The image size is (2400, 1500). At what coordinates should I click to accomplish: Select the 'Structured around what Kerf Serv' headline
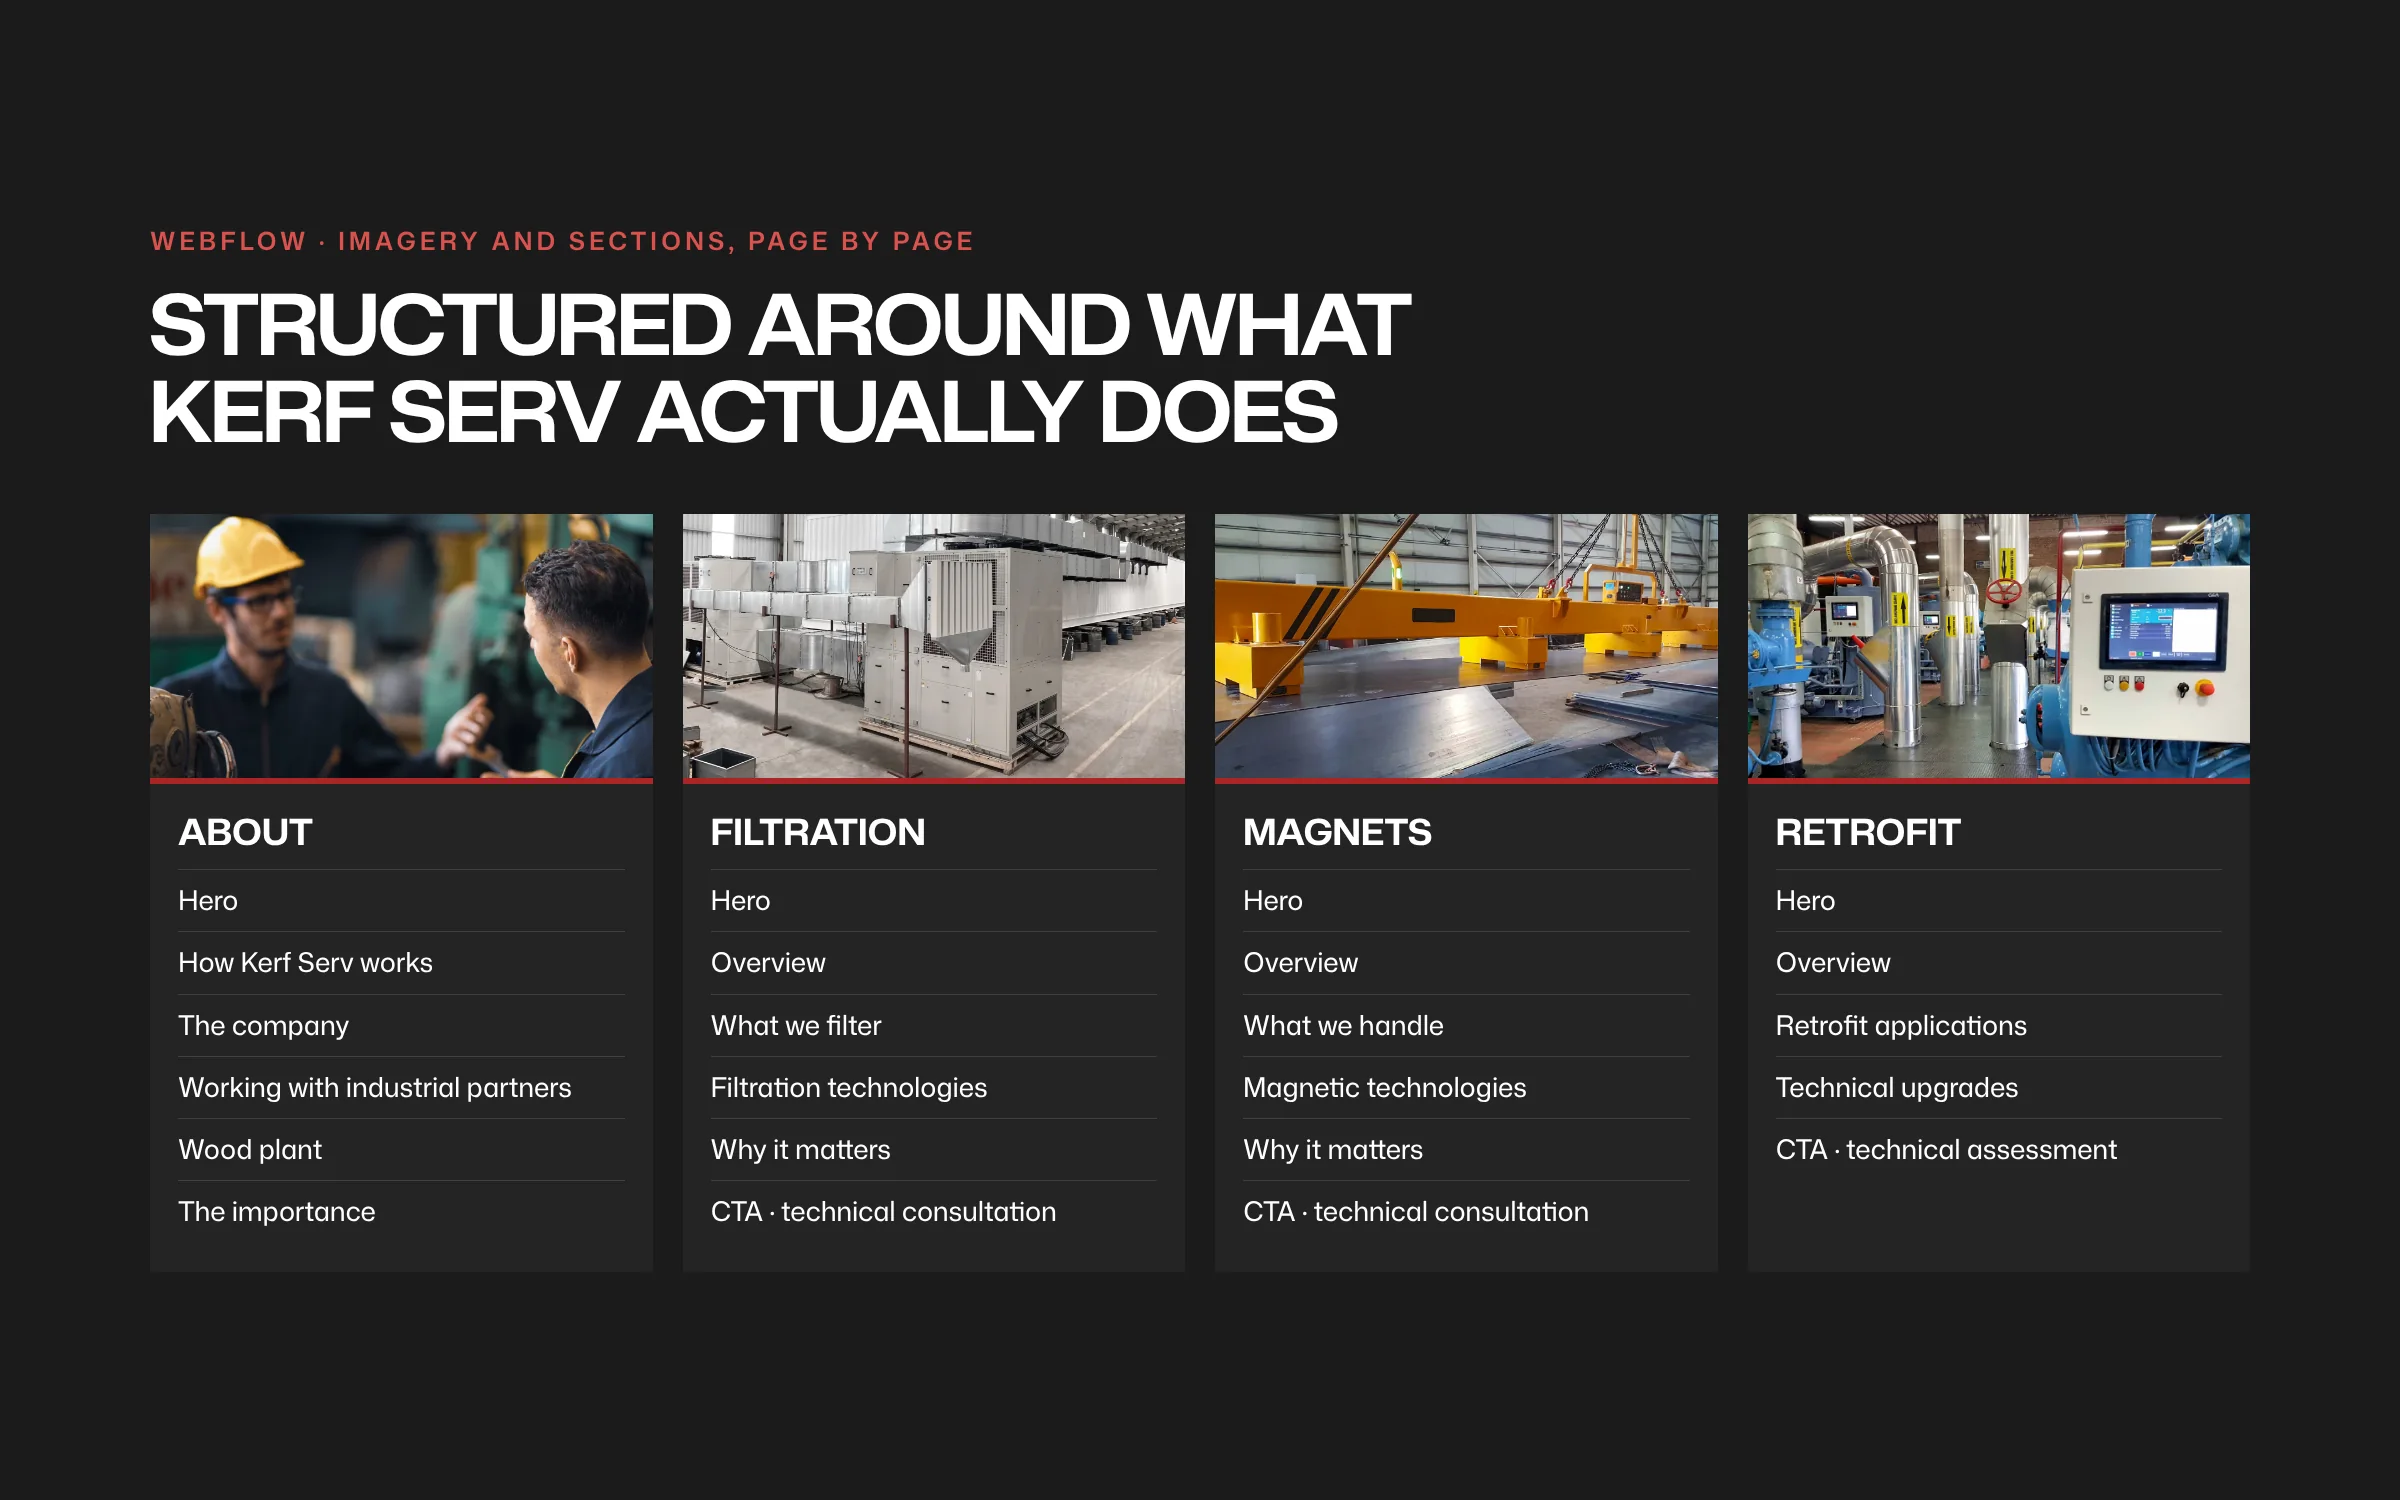(780, 368)
